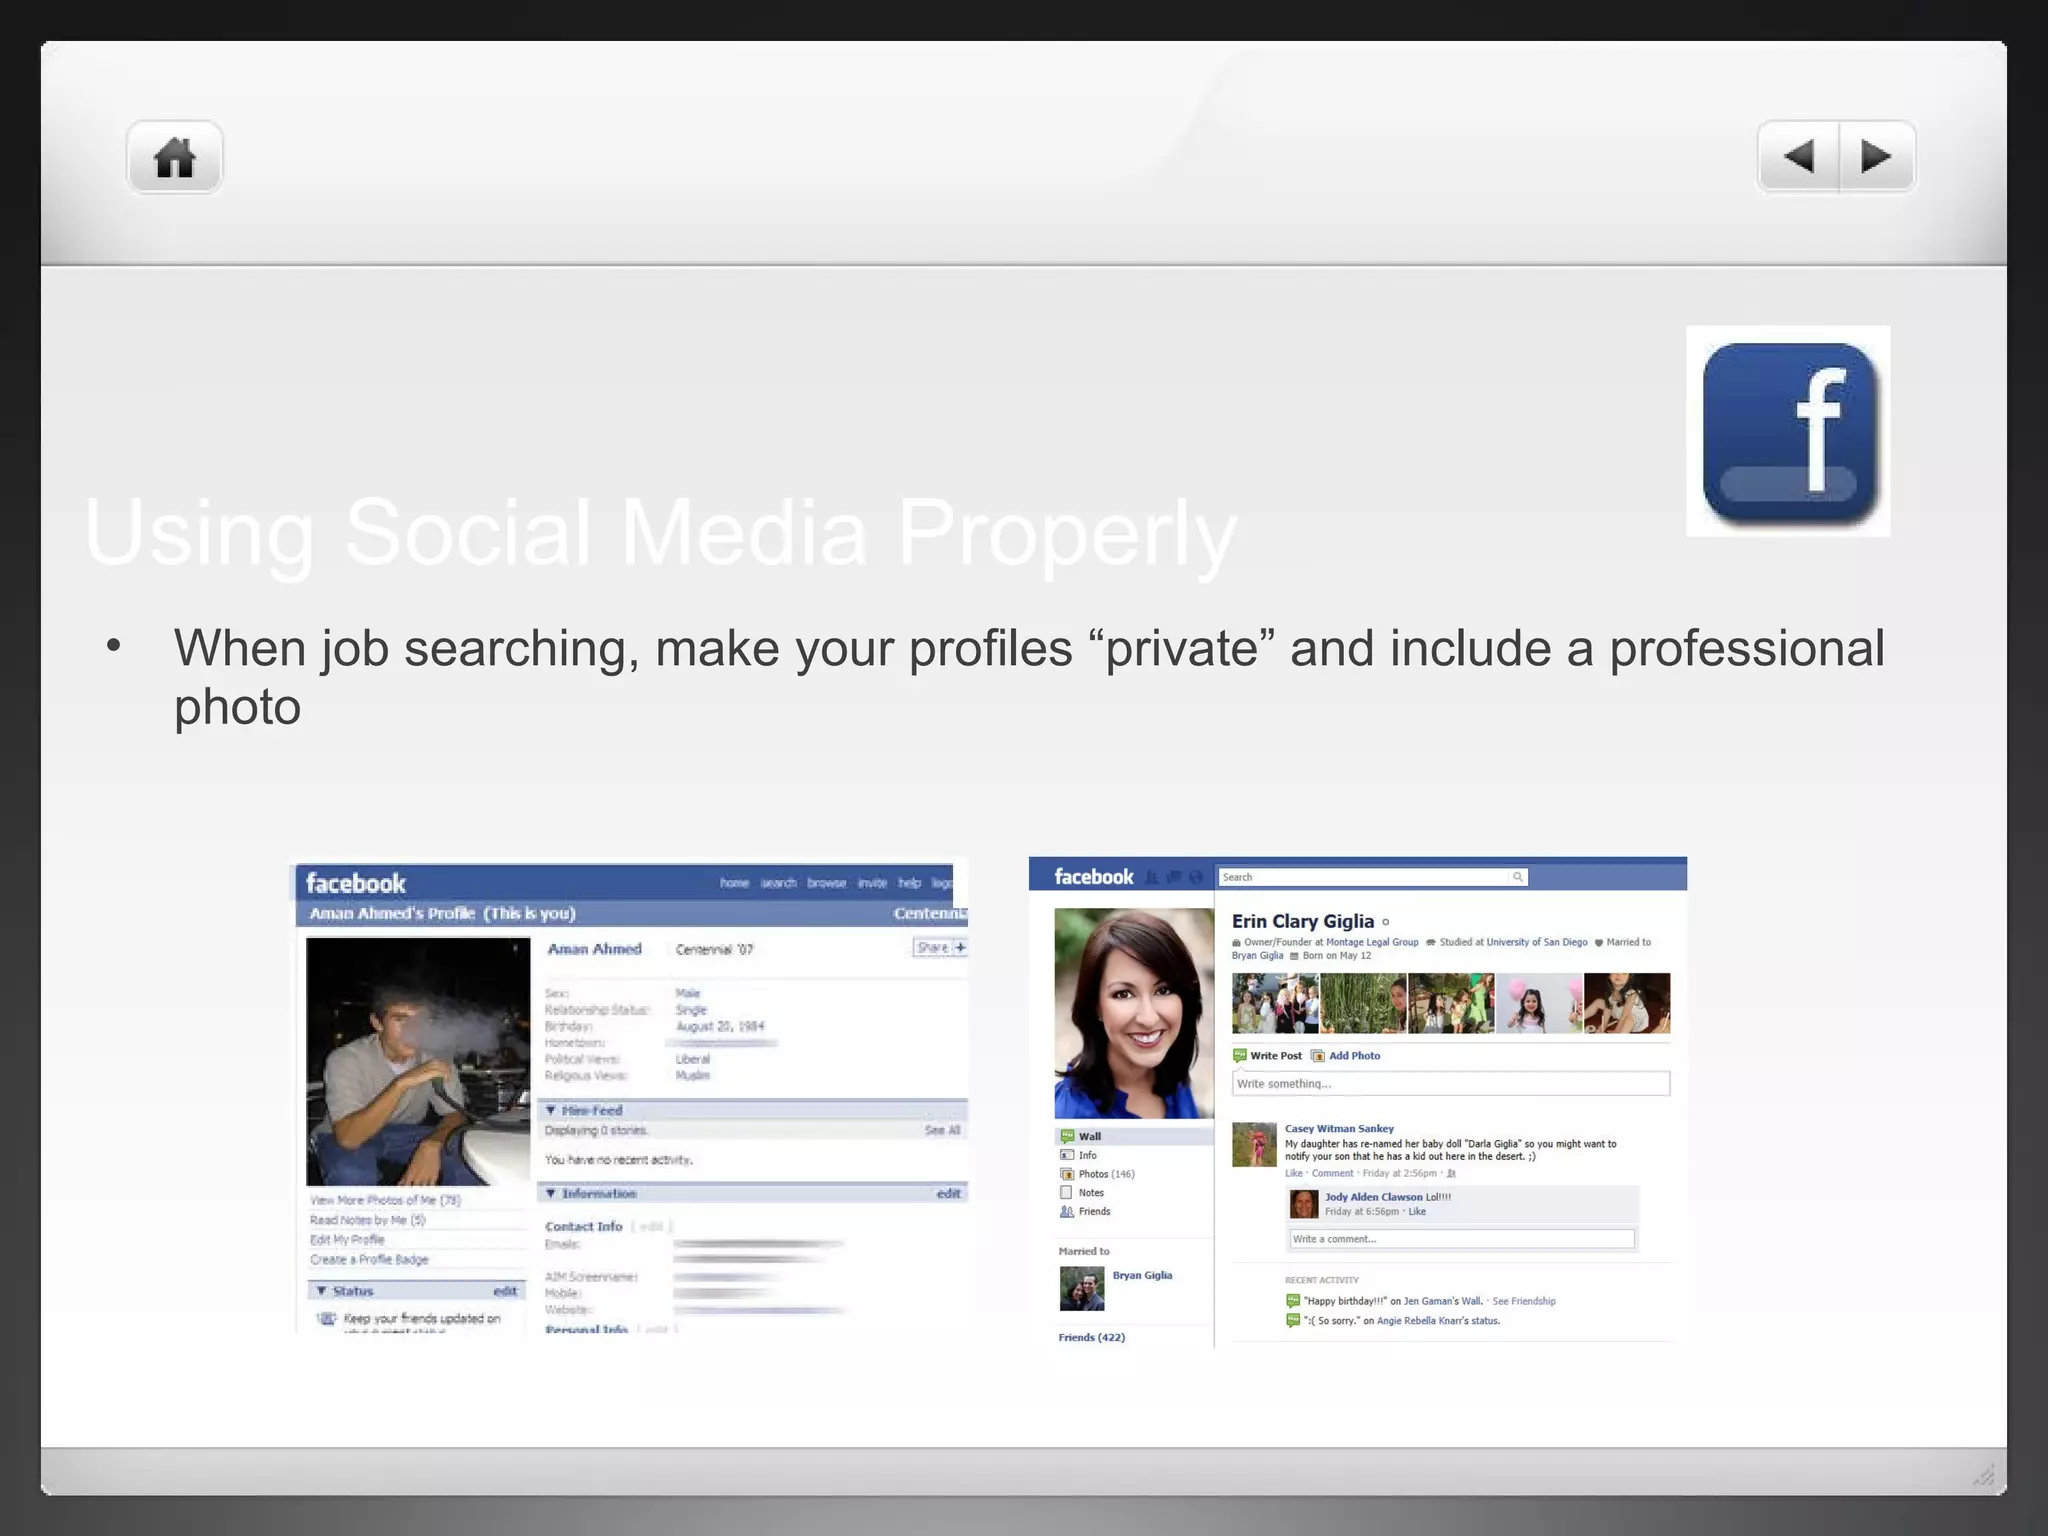Open the Erin Clary Giglia profile photo
Image resolution: width=2048 pixels, height=1536 pixels.
click(1134, 1013)
